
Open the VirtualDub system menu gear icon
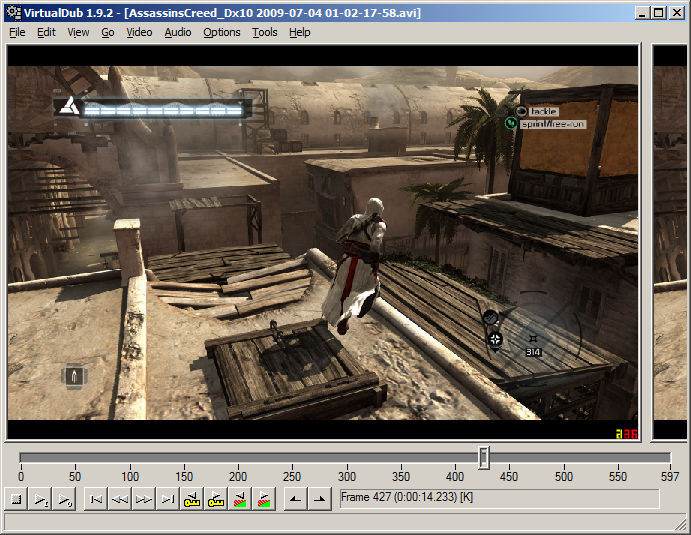[x=14, y=13]
